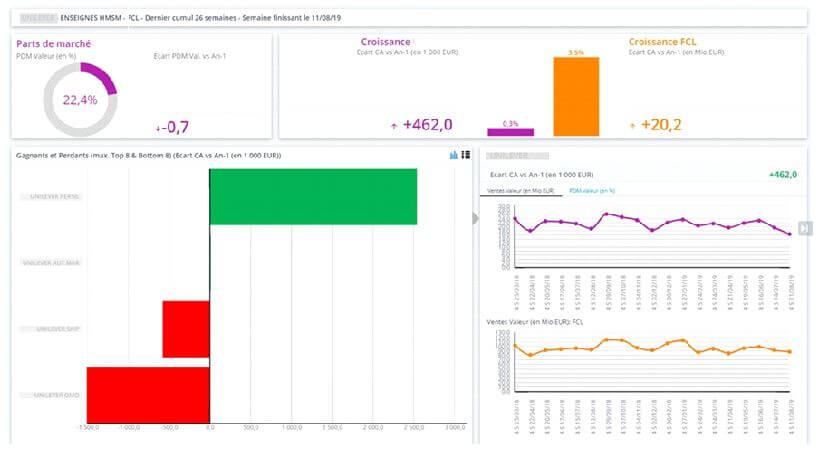Open the Ventes valeur (en Mio EUR) tab

[520, 191]
